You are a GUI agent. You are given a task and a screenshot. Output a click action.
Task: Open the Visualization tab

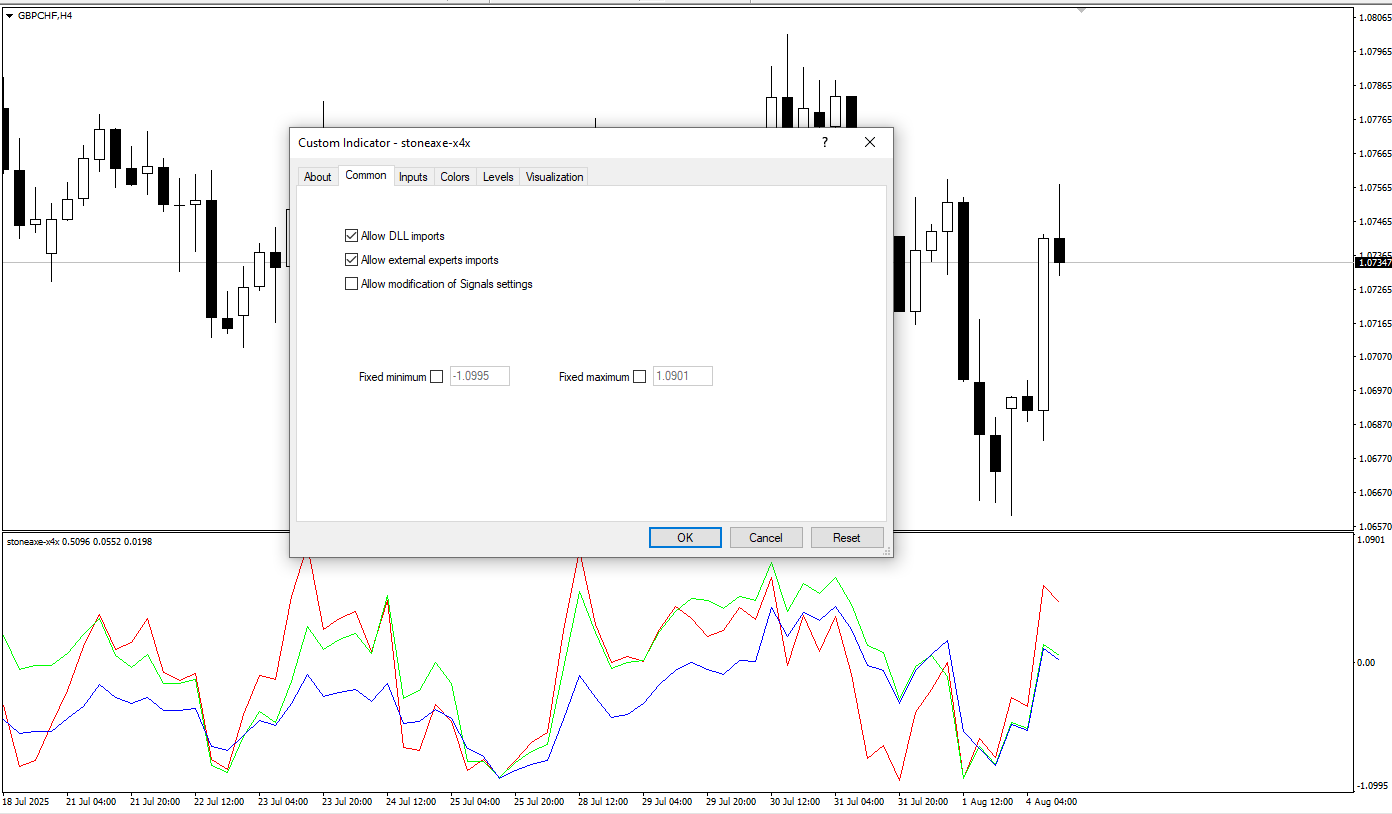554,177
